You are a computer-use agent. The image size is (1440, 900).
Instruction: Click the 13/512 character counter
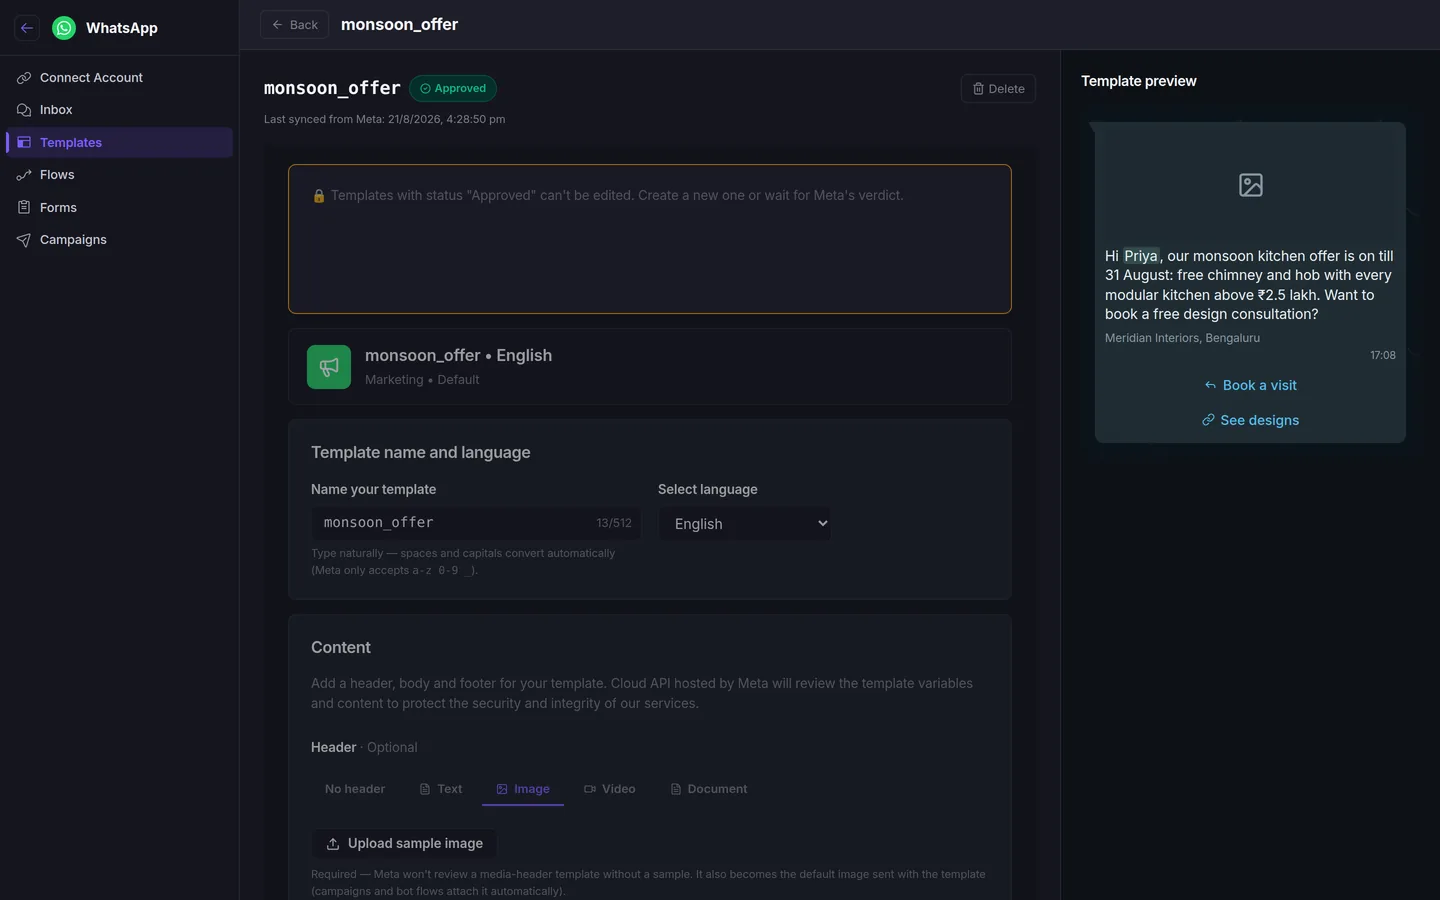(x=614, y=523)
